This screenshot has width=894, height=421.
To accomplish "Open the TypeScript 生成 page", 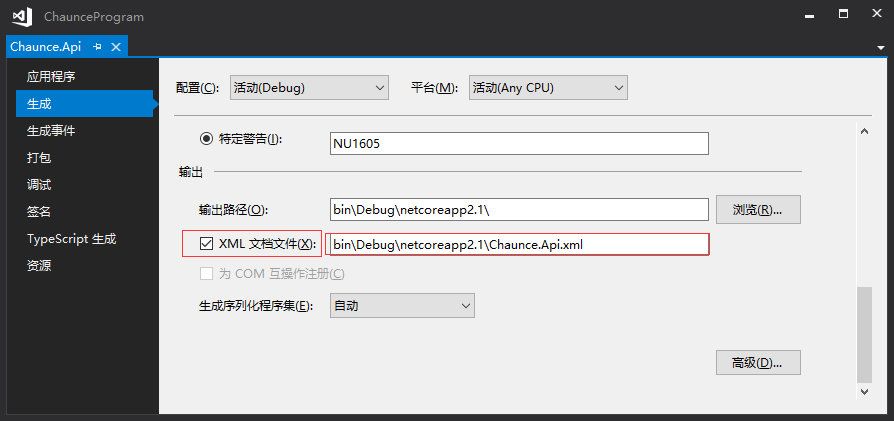I will (72, 239).
